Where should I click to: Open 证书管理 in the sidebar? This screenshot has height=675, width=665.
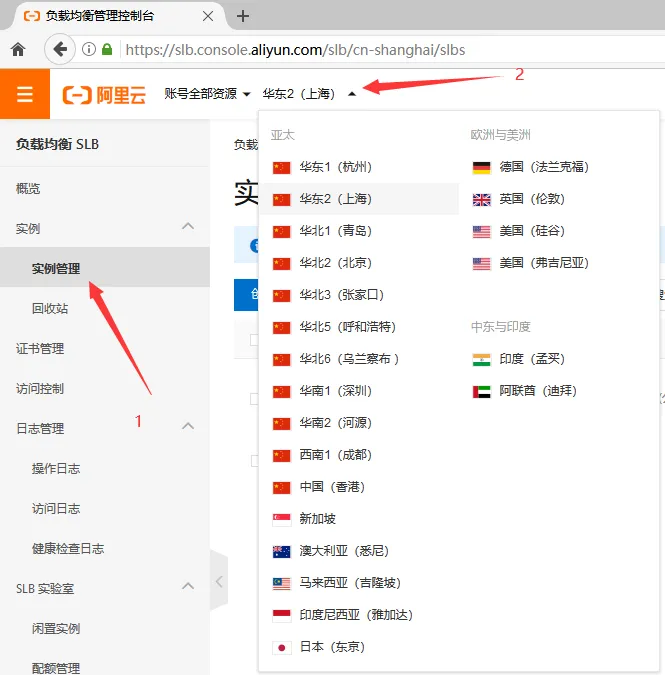click(40, 348)
